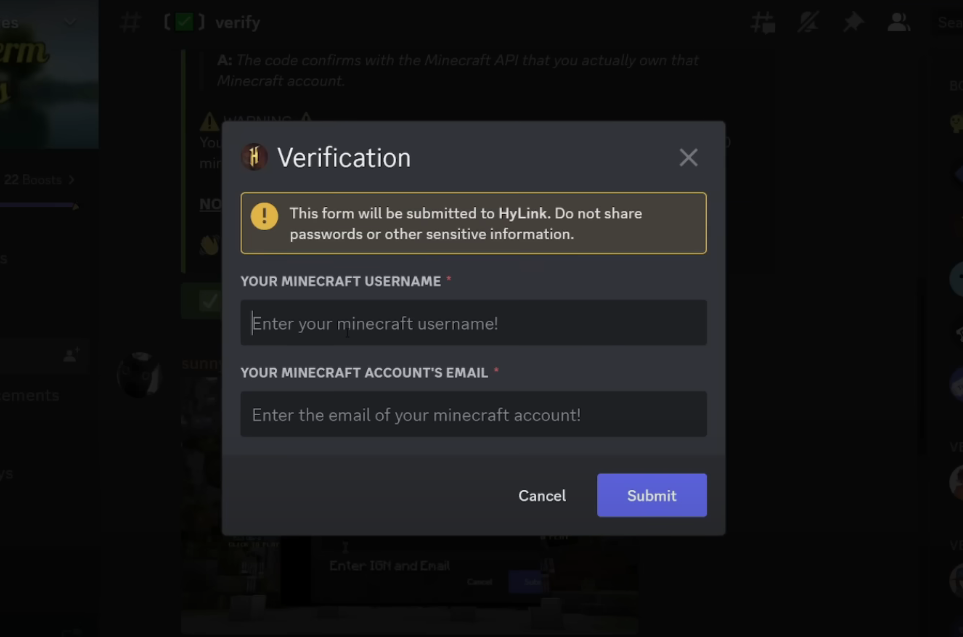
Task: View pinned messages in the verify channel
Action: point(853,21)
